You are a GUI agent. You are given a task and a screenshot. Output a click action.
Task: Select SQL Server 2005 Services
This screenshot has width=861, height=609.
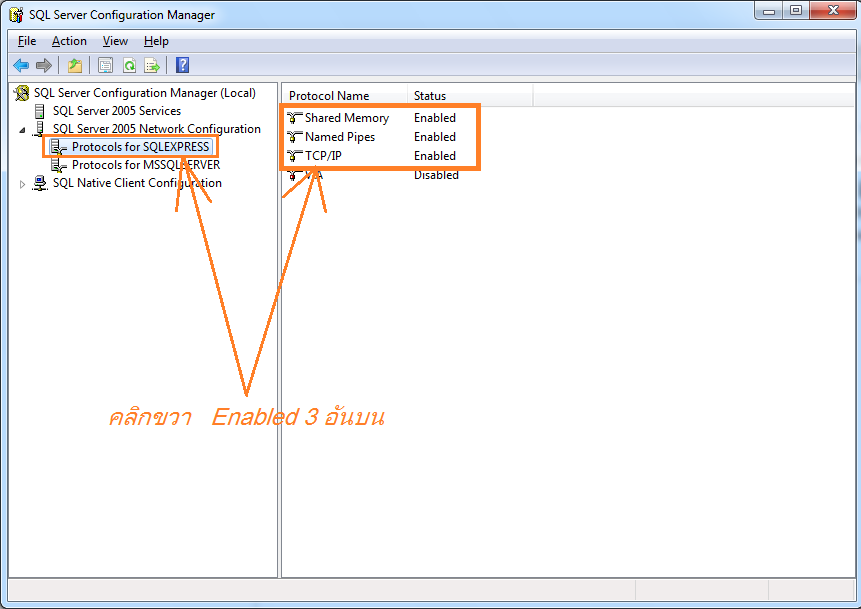tap(116, 111)
